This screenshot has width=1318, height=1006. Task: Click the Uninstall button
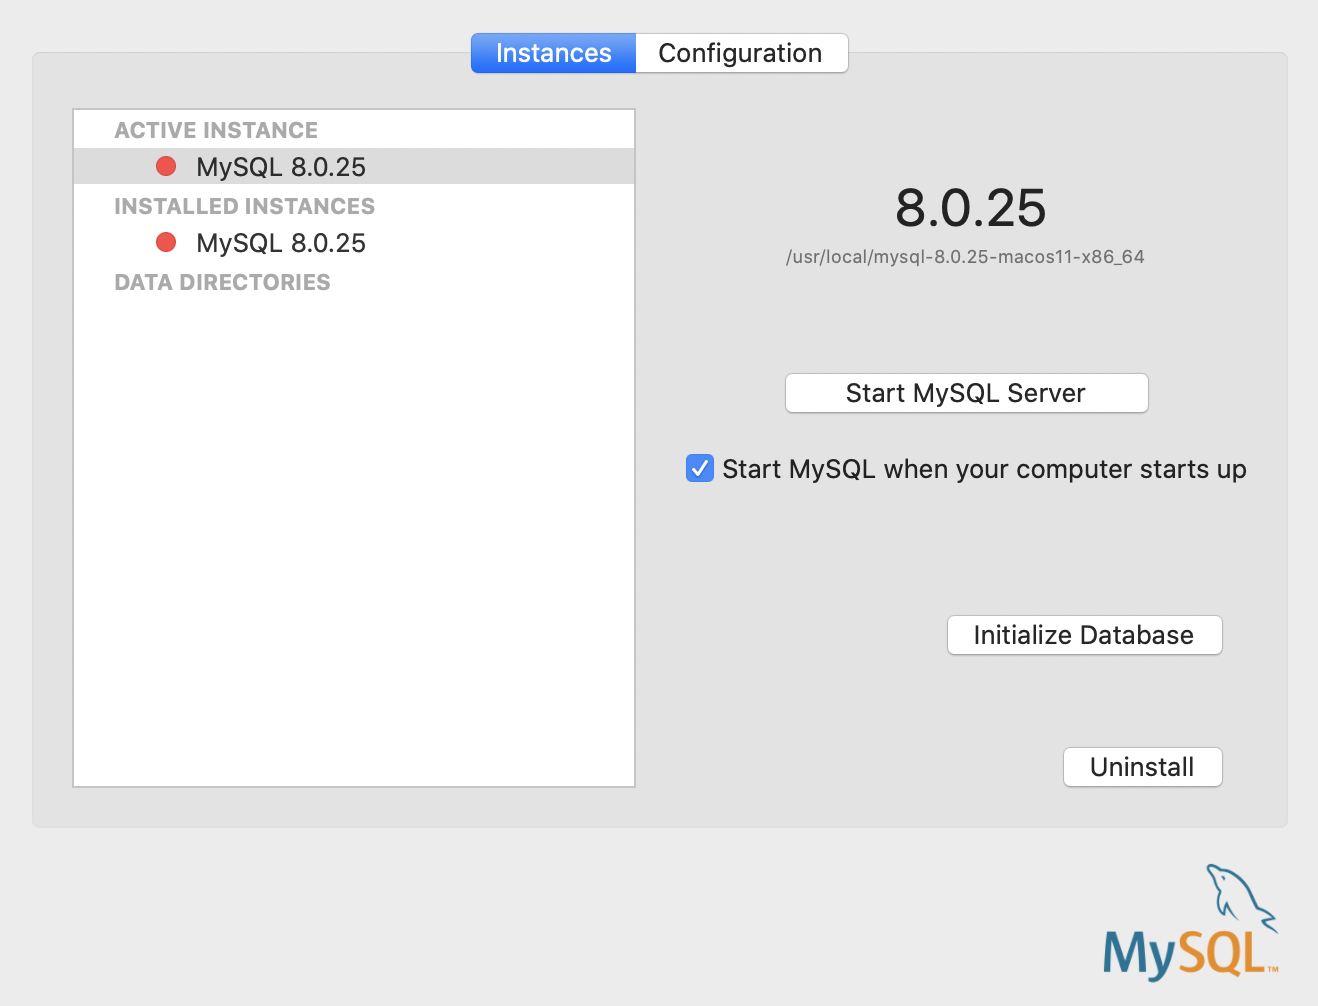[x=1142, y=767]
